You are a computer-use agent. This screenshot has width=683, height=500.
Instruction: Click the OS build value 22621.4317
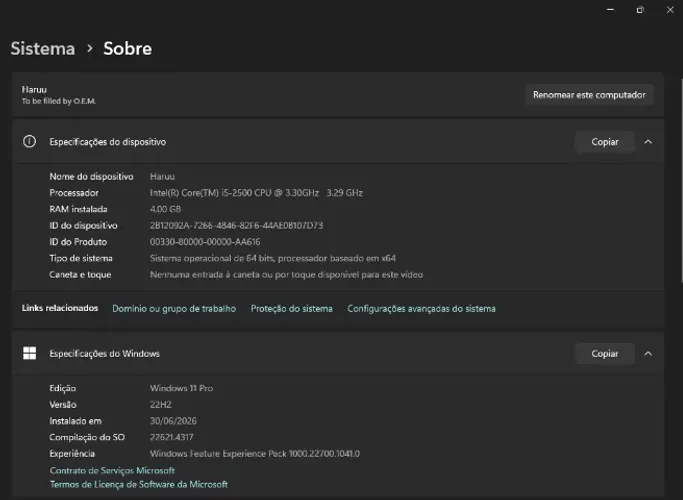point(172,437)
